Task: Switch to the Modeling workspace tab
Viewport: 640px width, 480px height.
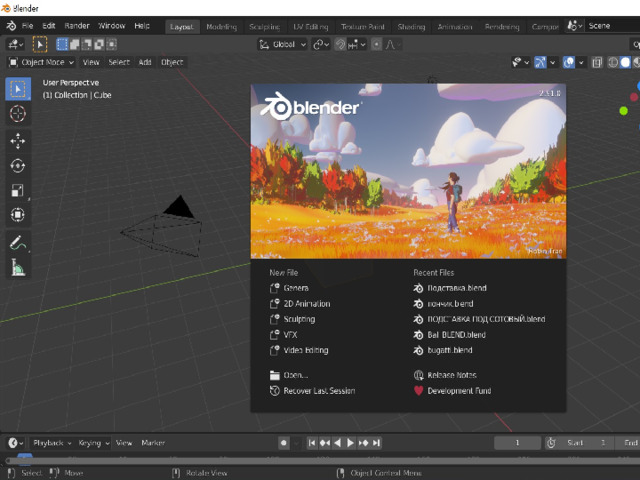Action: point(221,27)
